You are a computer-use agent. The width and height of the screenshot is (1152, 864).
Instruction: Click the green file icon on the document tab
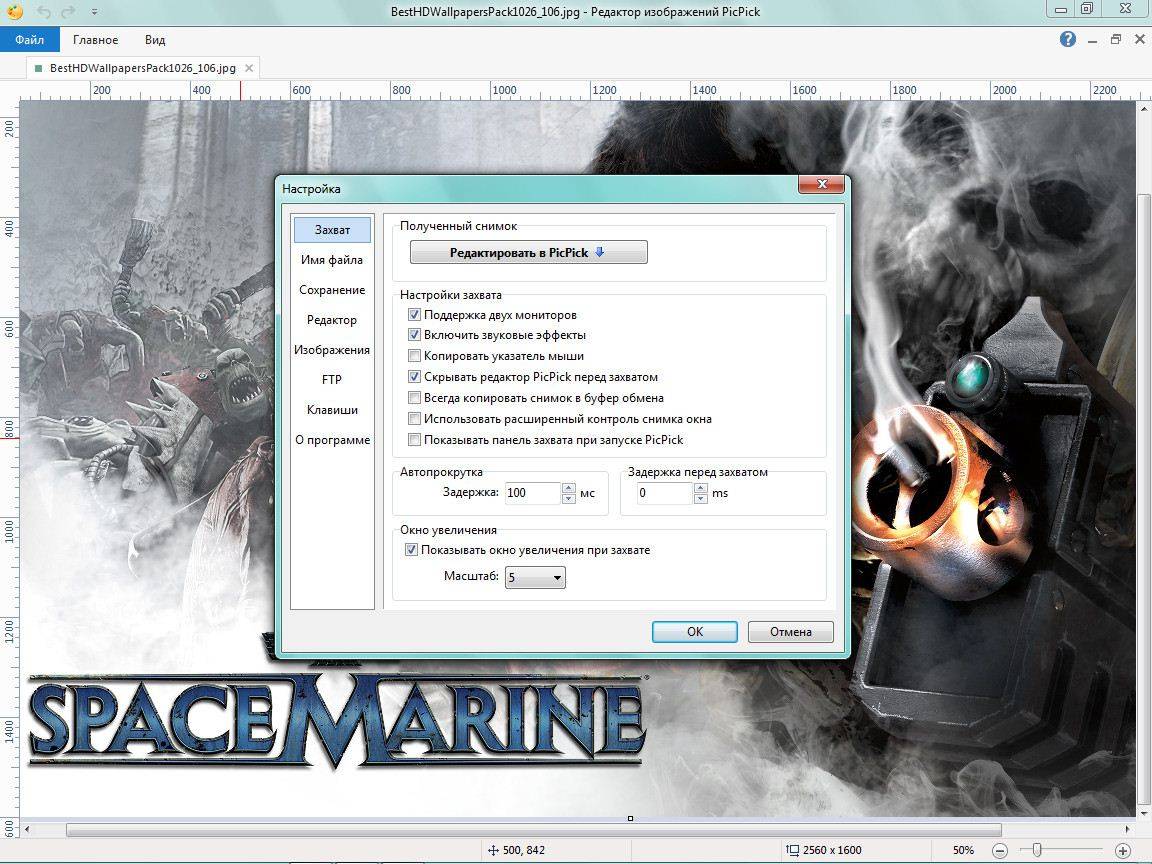[x=38, y=68]
